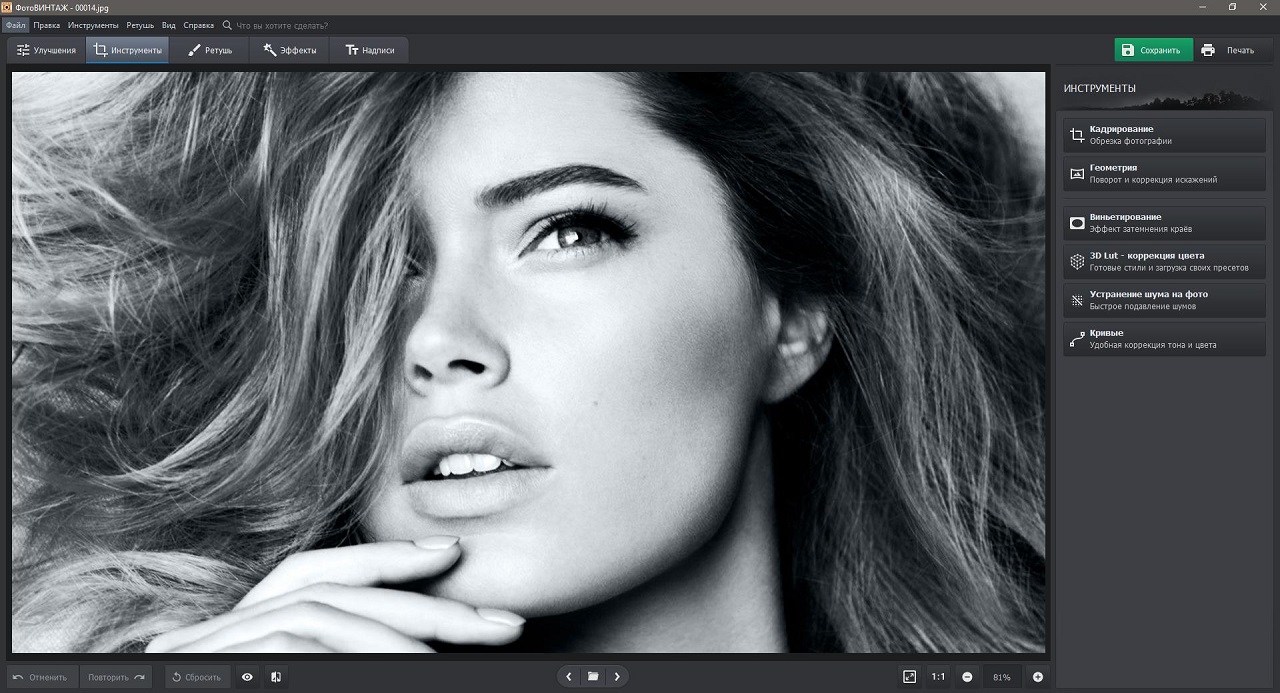Open the folder browse icon
The width and height of the screenshot is (1280, 693).
[x=593, y=677]
